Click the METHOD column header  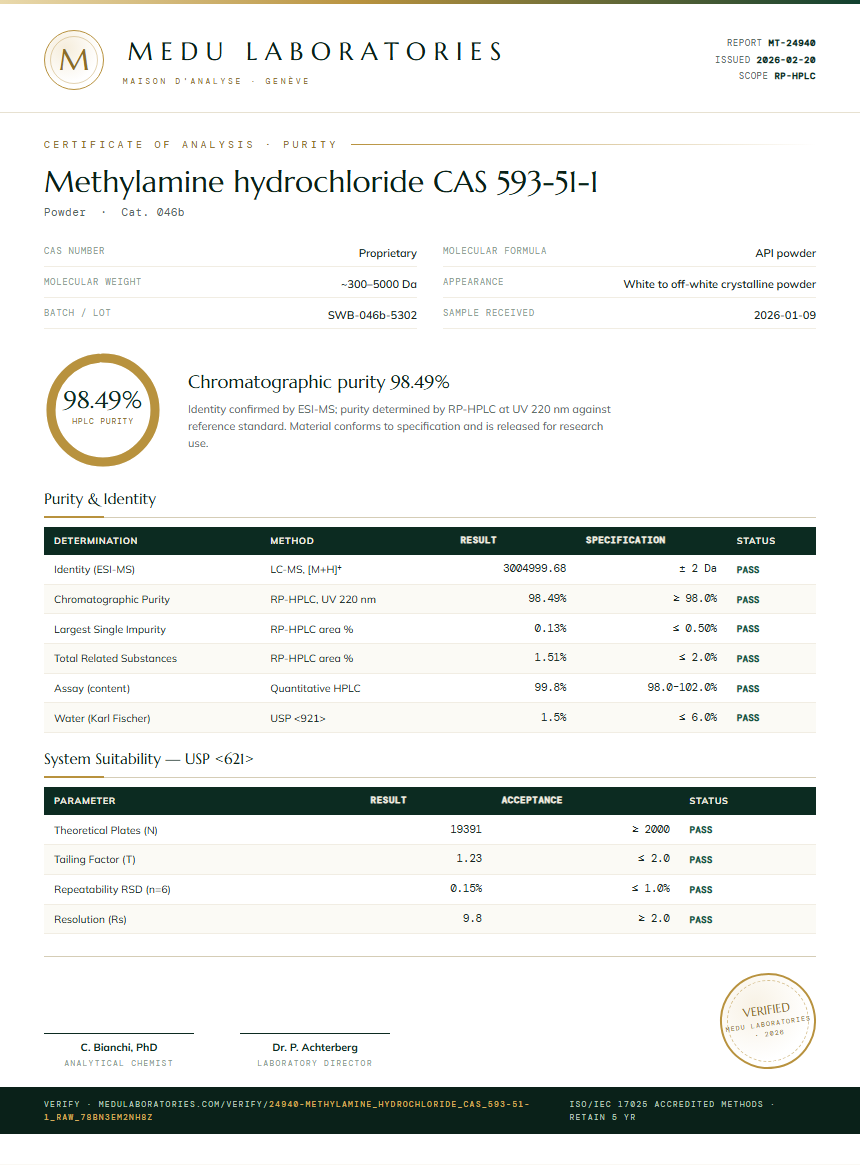(x=291, y=541)
